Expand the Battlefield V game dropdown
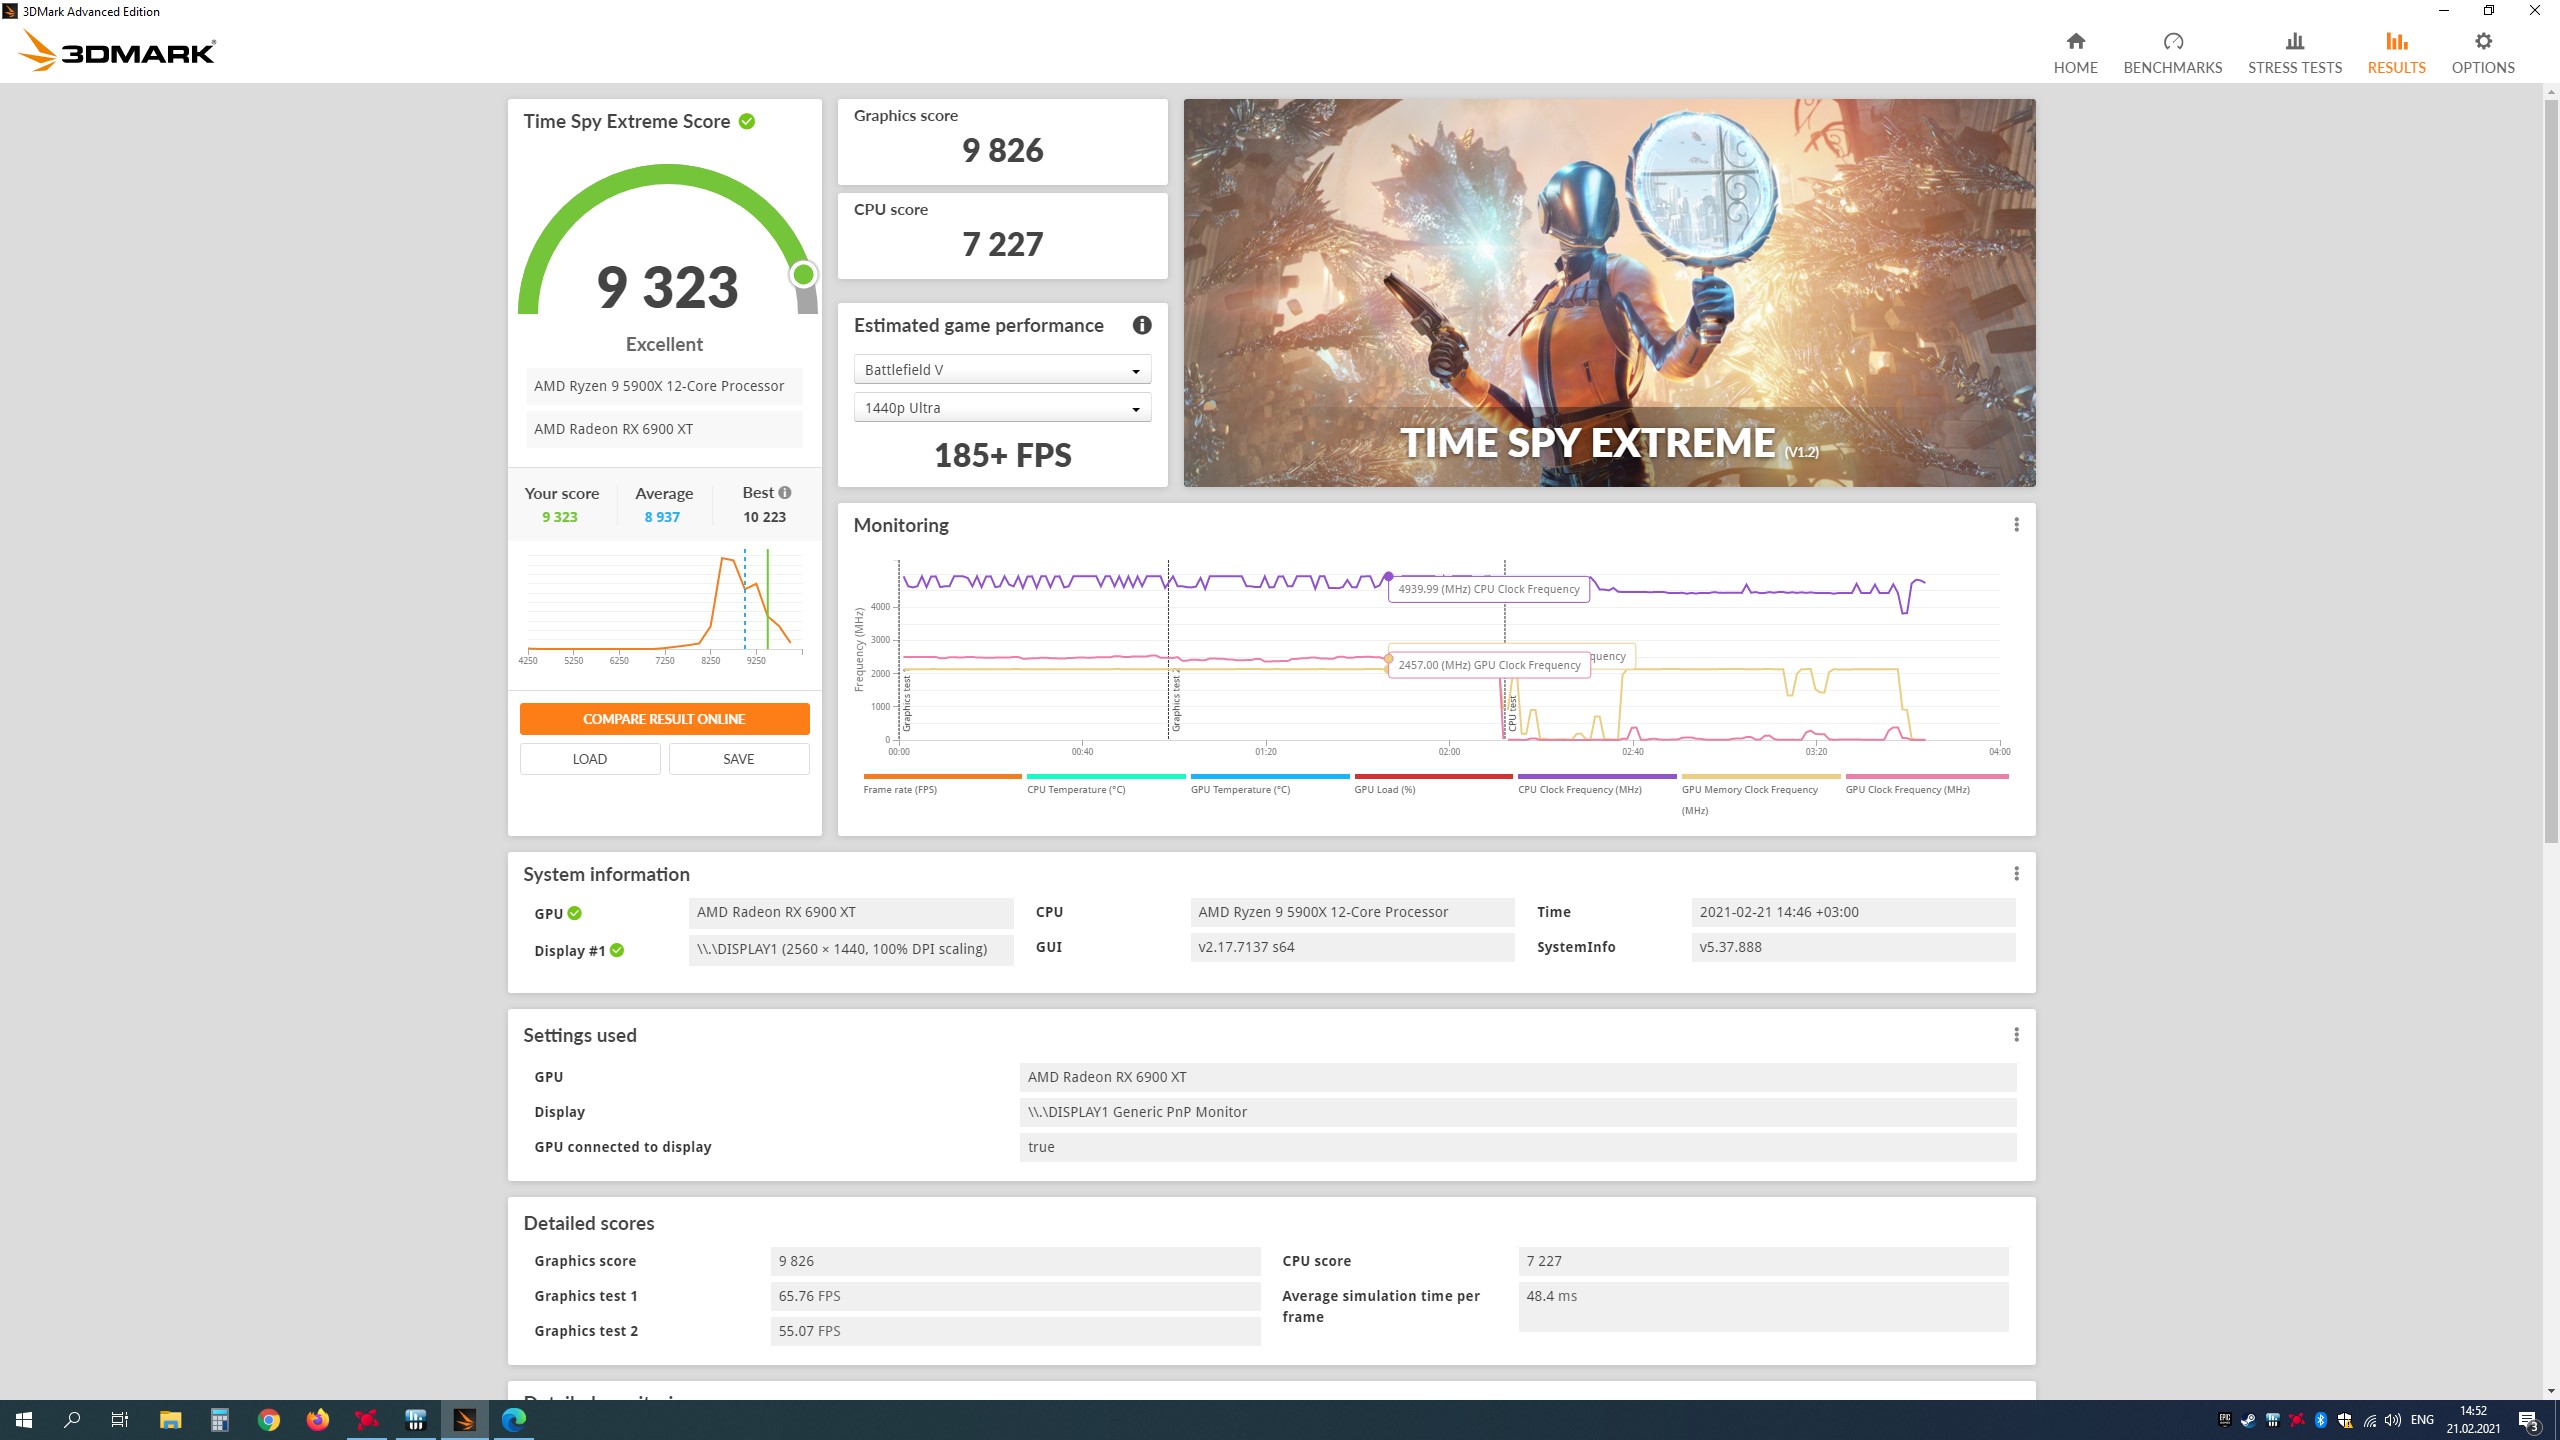 tap(1002, 370)
